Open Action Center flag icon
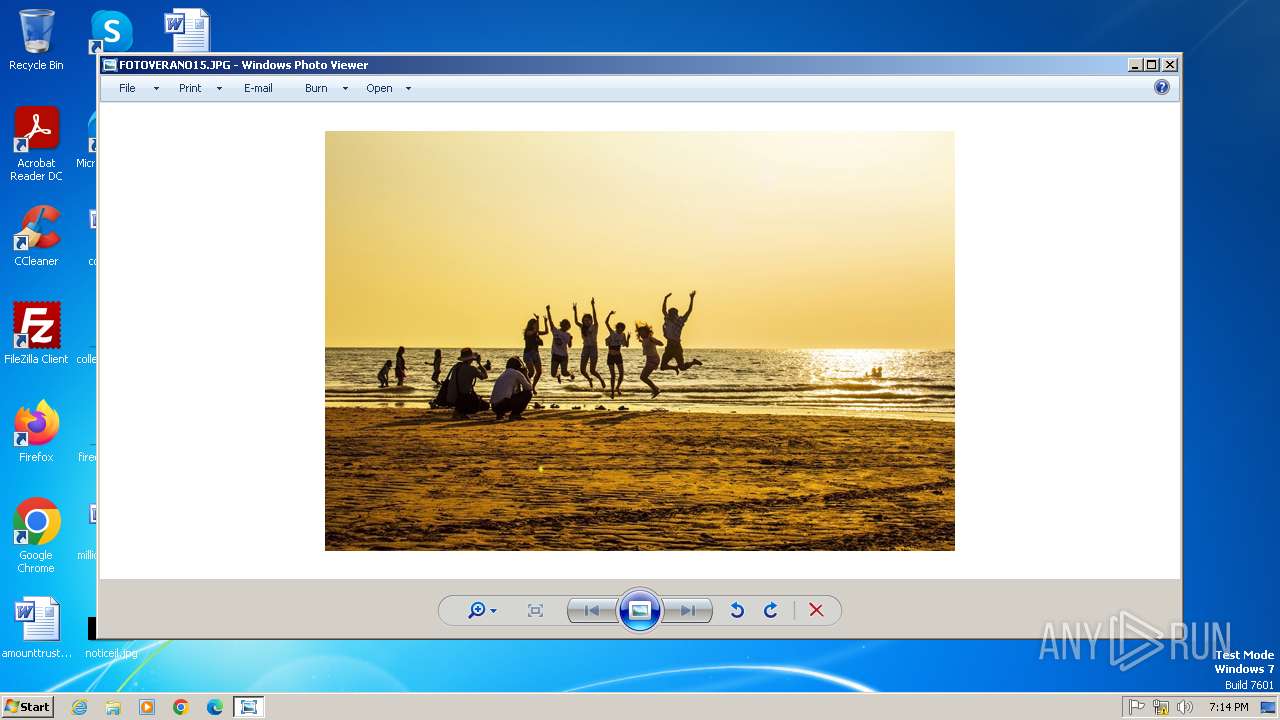This screenshot has height=720, width=1280. [x=1137, y=707]
